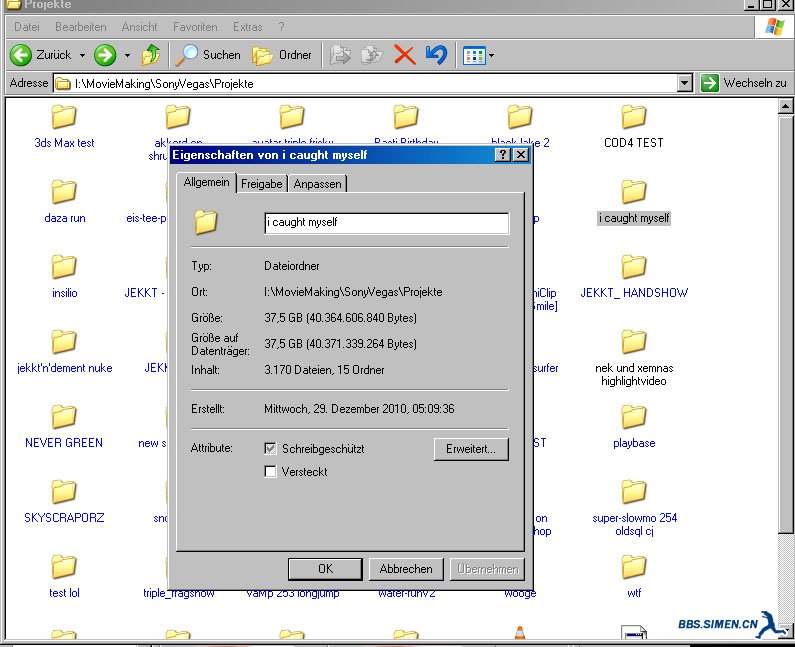Open the Extras menu
Image resolution: width=795 pixels, height=647 pixels.
click(247, 27)
